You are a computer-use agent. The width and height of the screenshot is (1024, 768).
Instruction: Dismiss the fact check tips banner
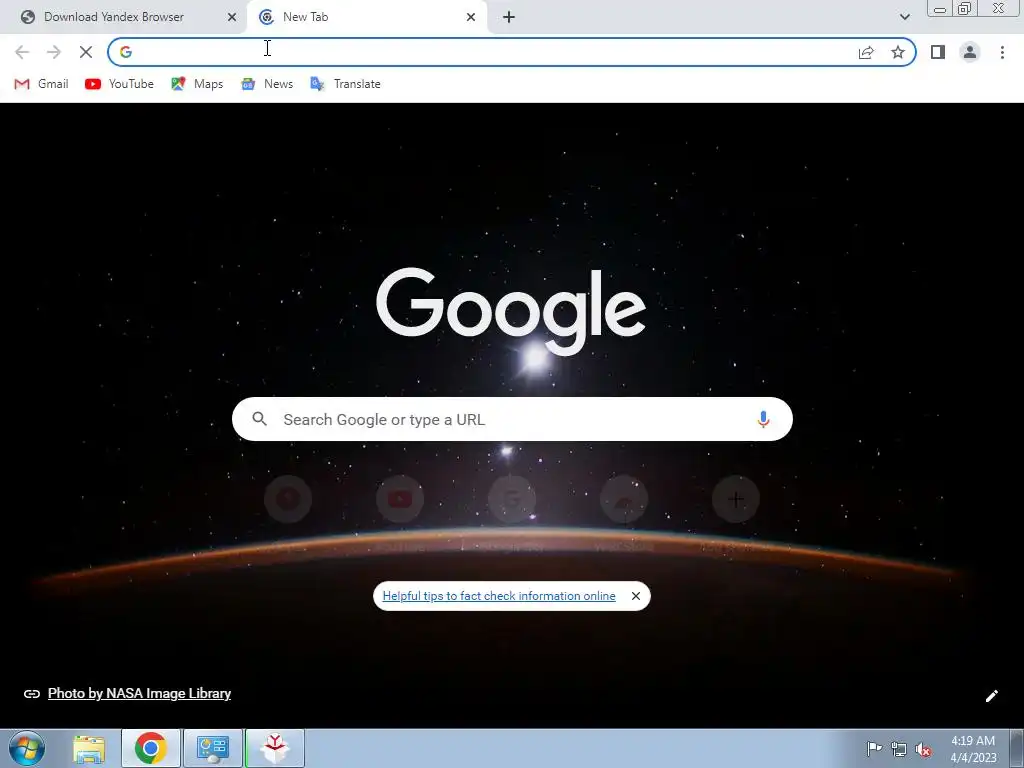[x=635, y=596]
